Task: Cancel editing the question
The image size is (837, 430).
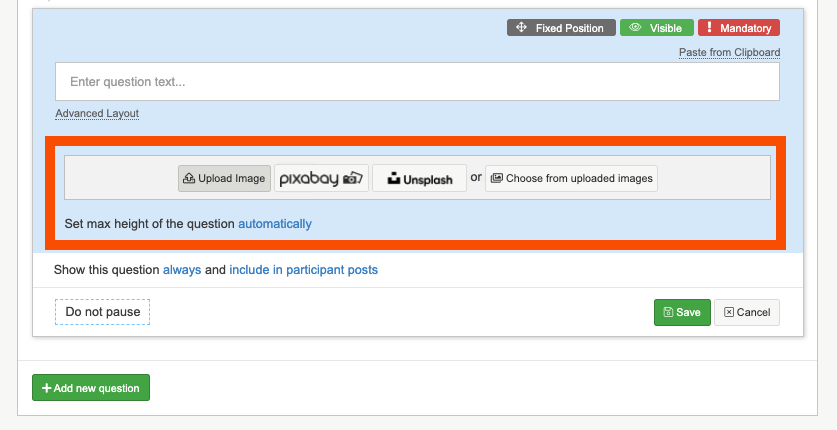Action: tap(746, 312)
